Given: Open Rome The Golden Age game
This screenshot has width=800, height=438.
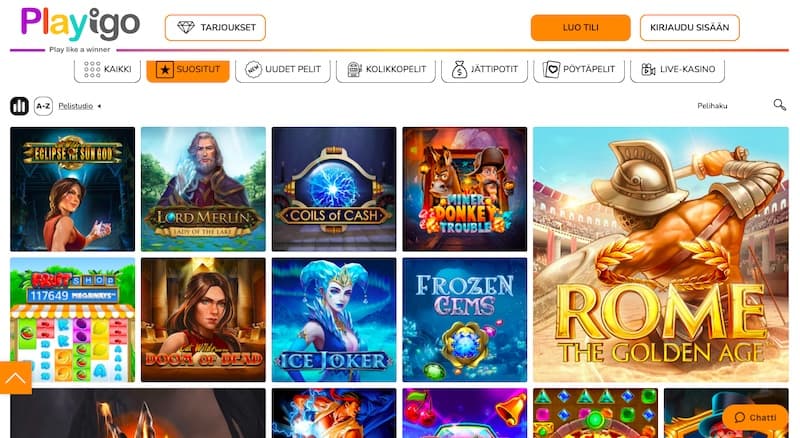Looking at the screenshot, I should tap(661, 254).
